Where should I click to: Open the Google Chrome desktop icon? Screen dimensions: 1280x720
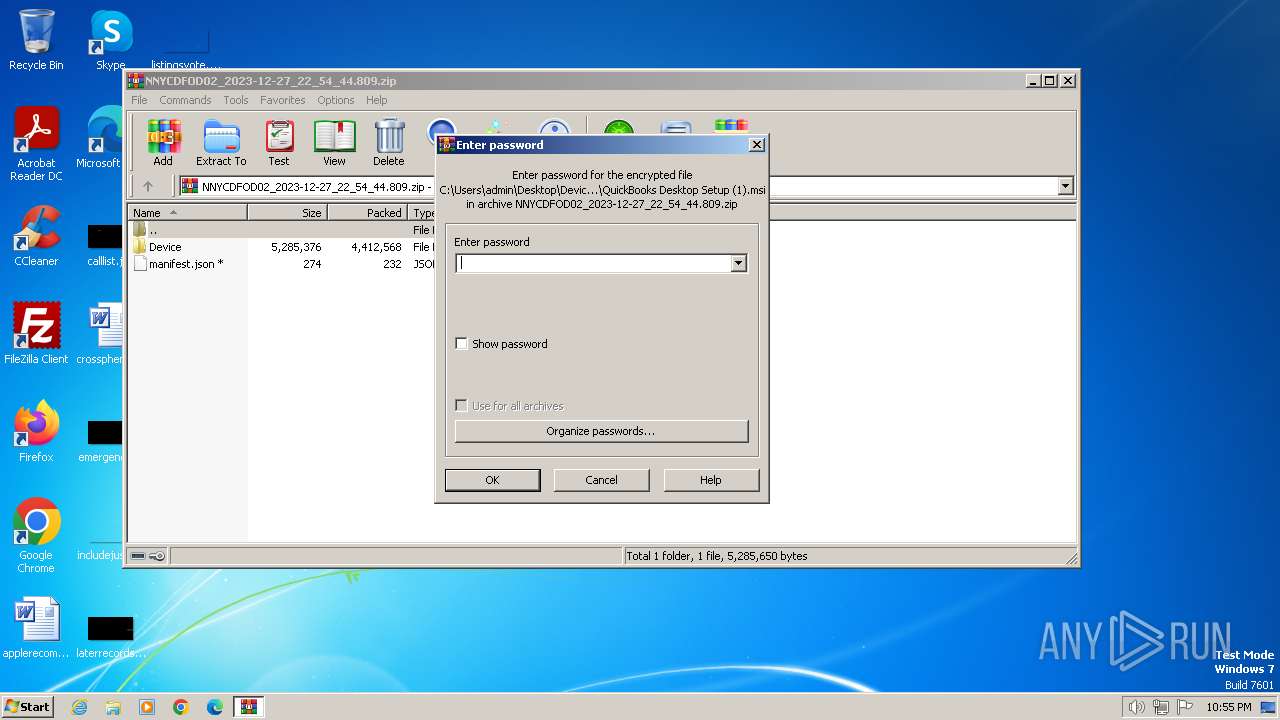pos(36,535)
